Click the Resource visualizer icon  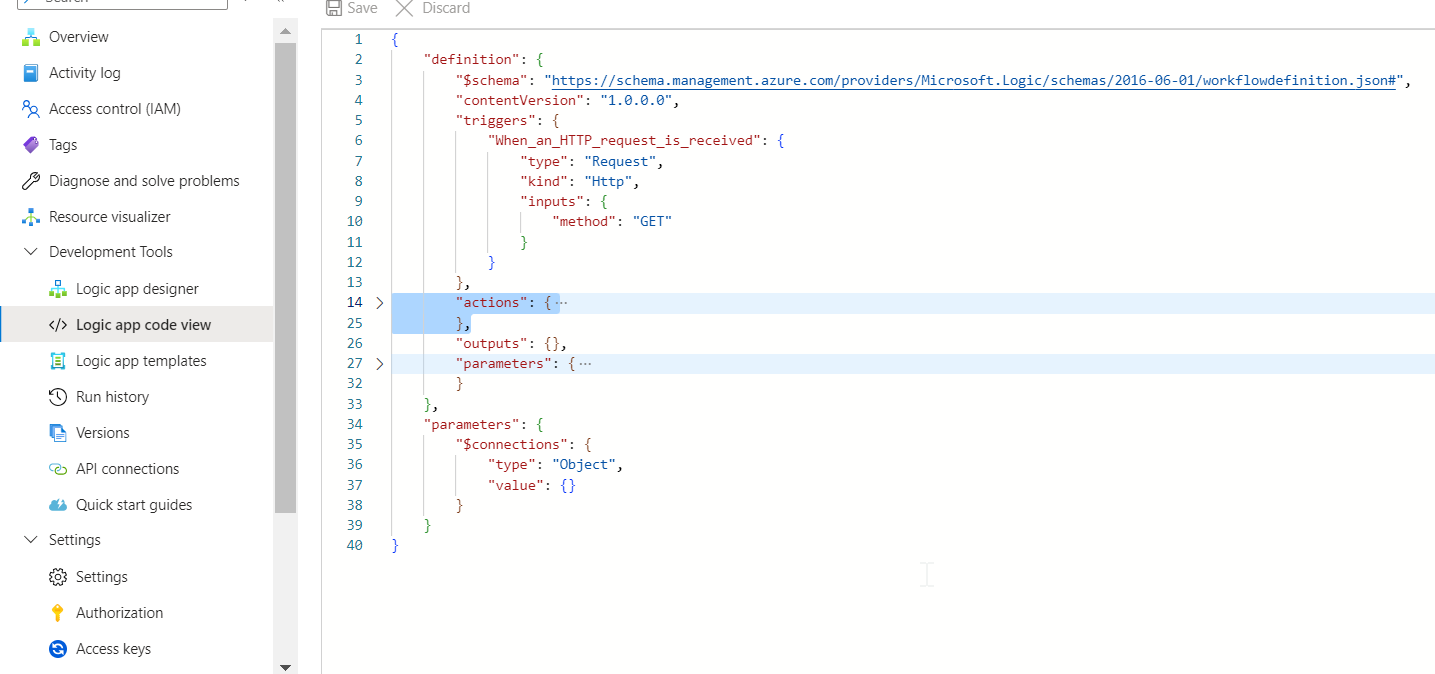[x=30, y=217]
